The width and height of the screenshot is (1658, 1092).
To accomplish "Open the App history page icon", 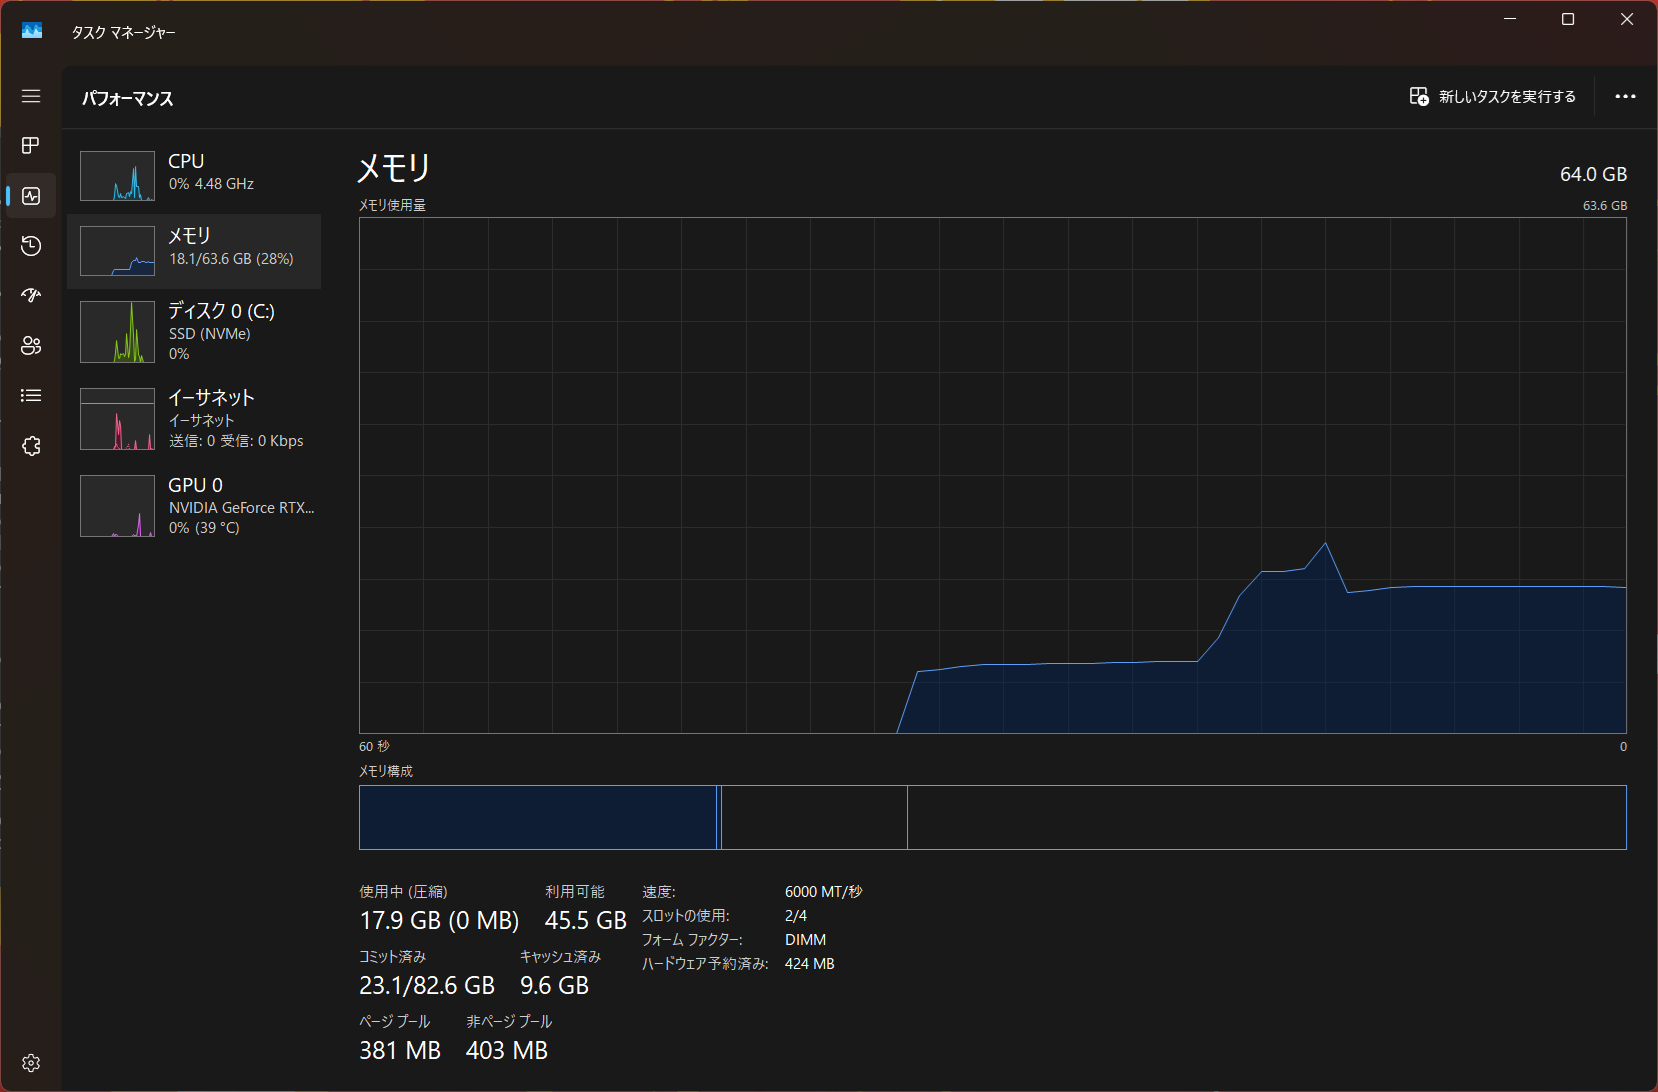I will click(x=31, y=246).
